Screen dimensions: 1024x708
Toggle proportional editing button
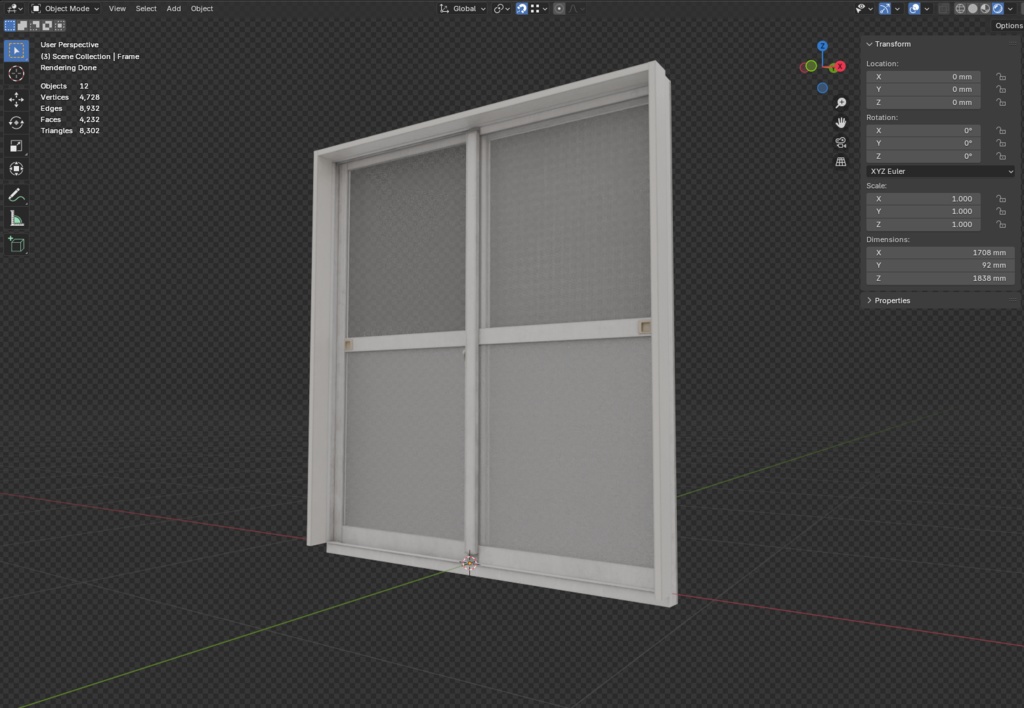click(559, 8)
